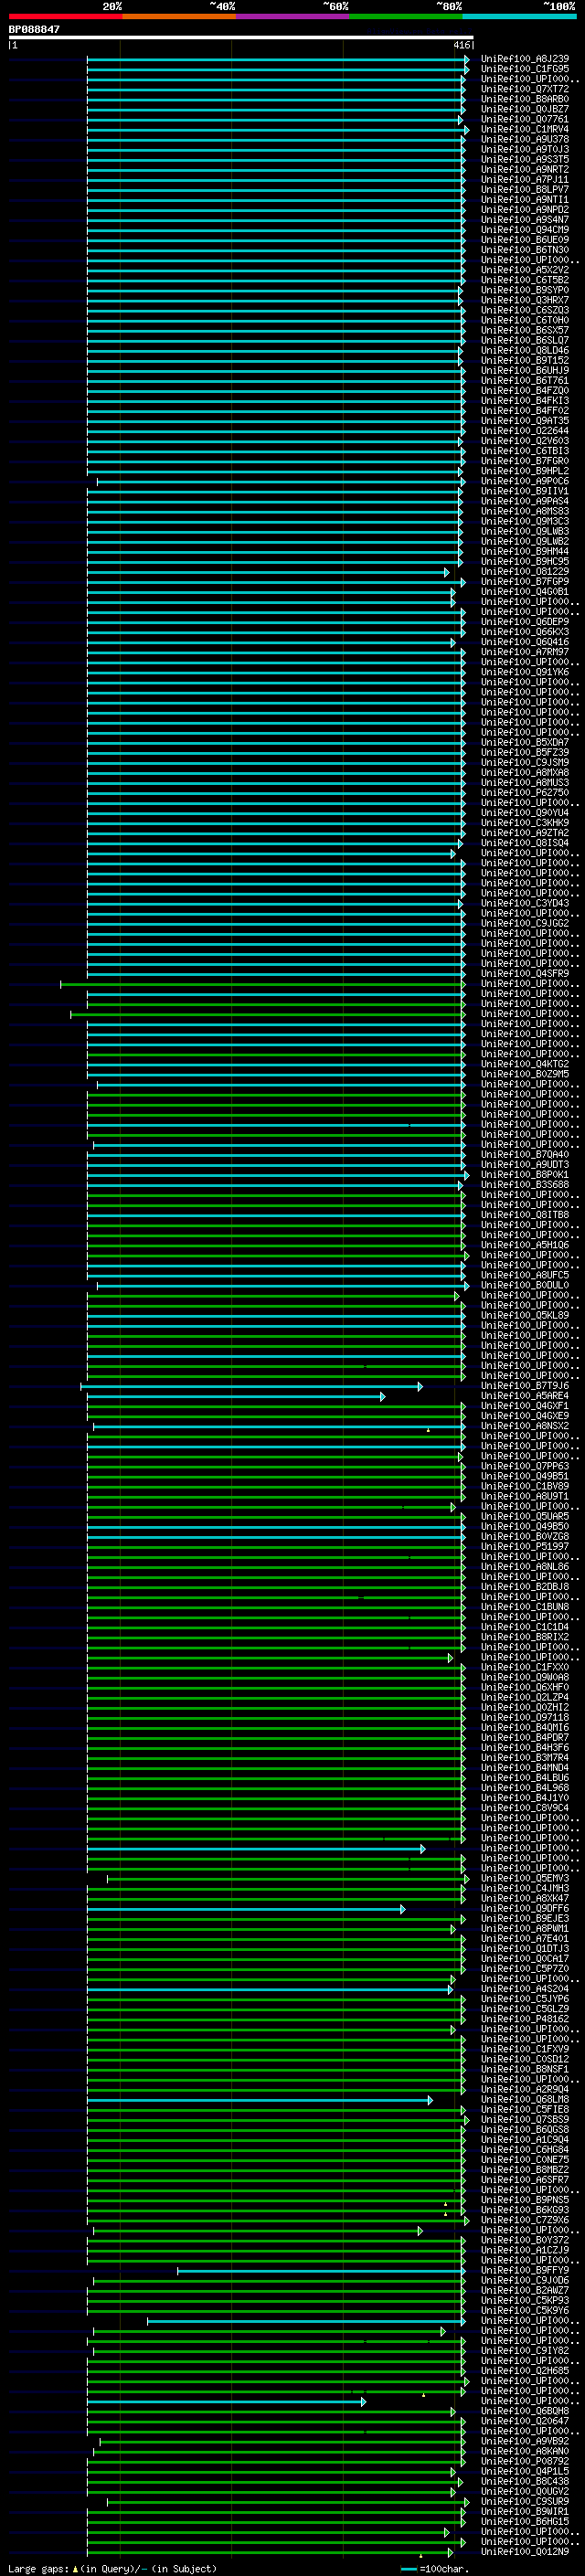
Task: Click the UniRef100_B8LPV7 label
Action: [x=525, y=189]
